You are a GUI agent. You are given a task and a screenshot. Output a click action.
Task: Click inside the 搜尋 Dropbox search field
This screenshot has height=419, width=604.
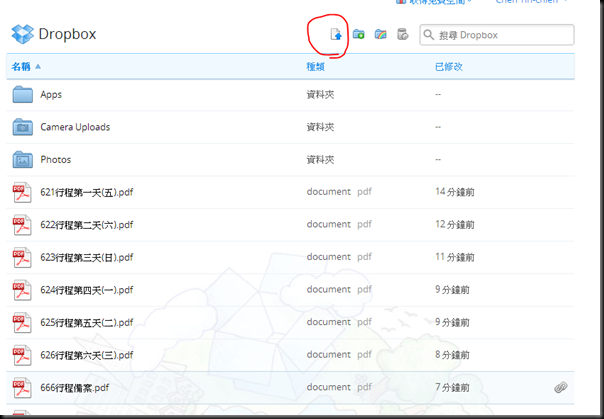coord(497,35)
